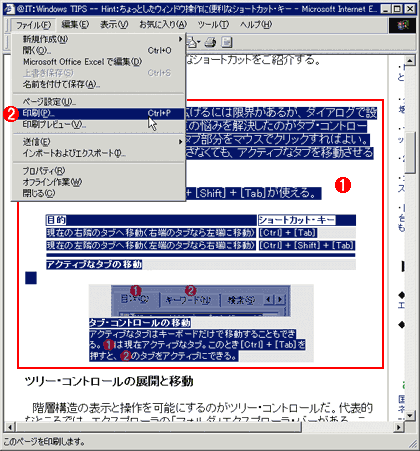Open the dropdown arrow beside mail icon

(x=199, y=42)
